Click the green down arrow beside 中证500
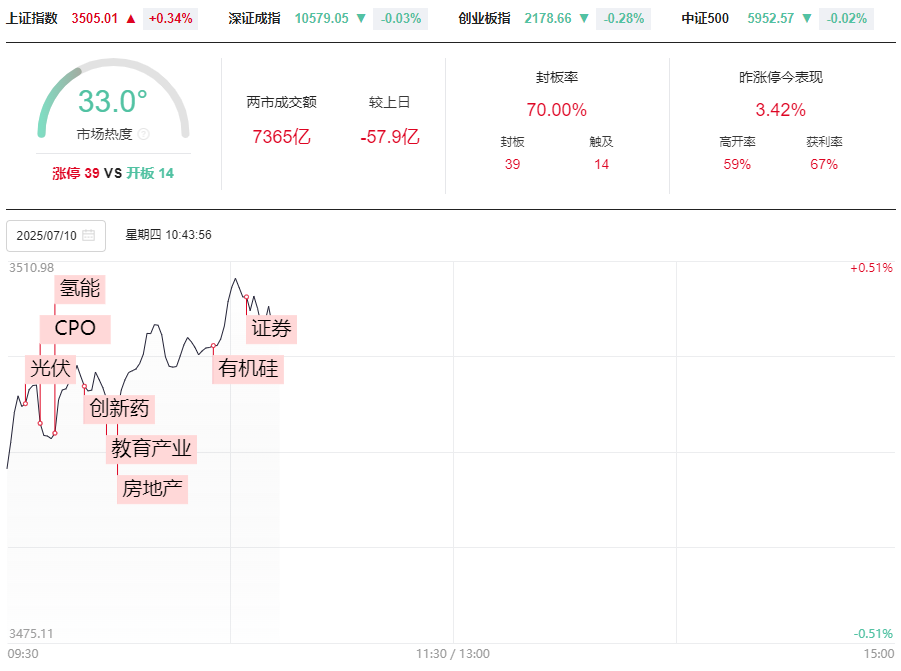 (807, 18)
